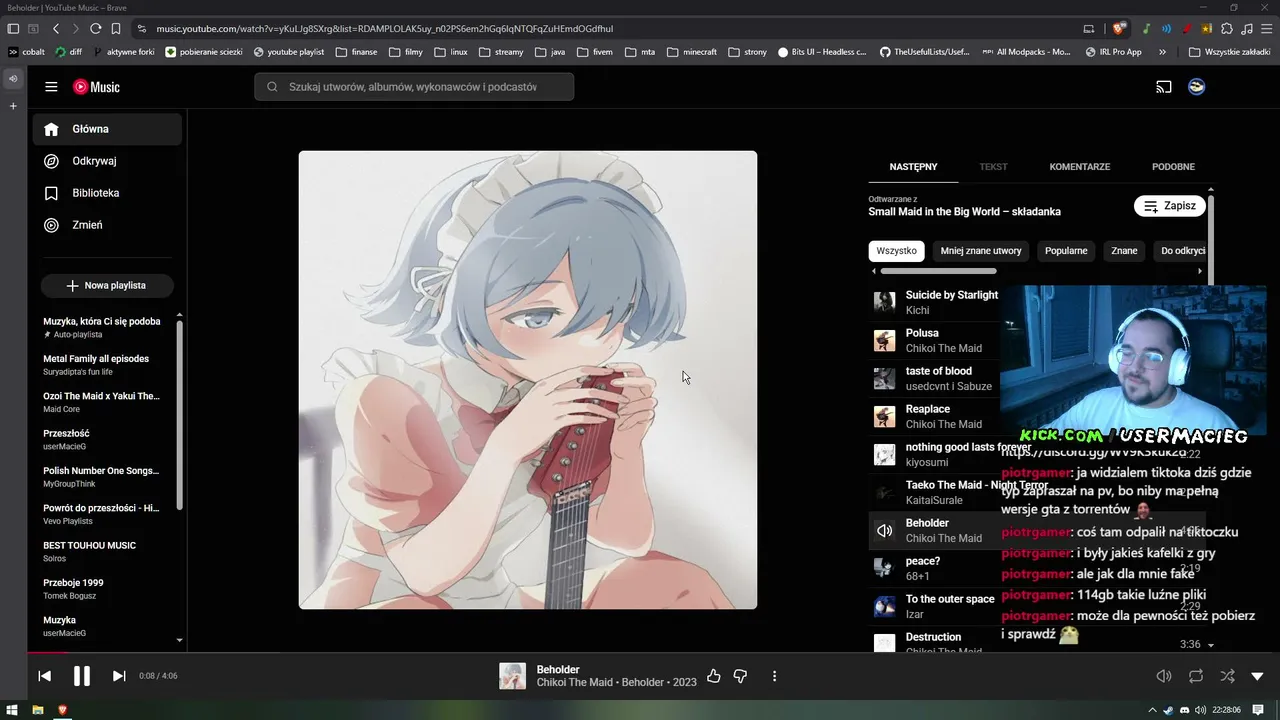This screenshot has width=1280, height=720.
Task: Collapse the player page with the down arrow
Action: tap(1258, 676)
